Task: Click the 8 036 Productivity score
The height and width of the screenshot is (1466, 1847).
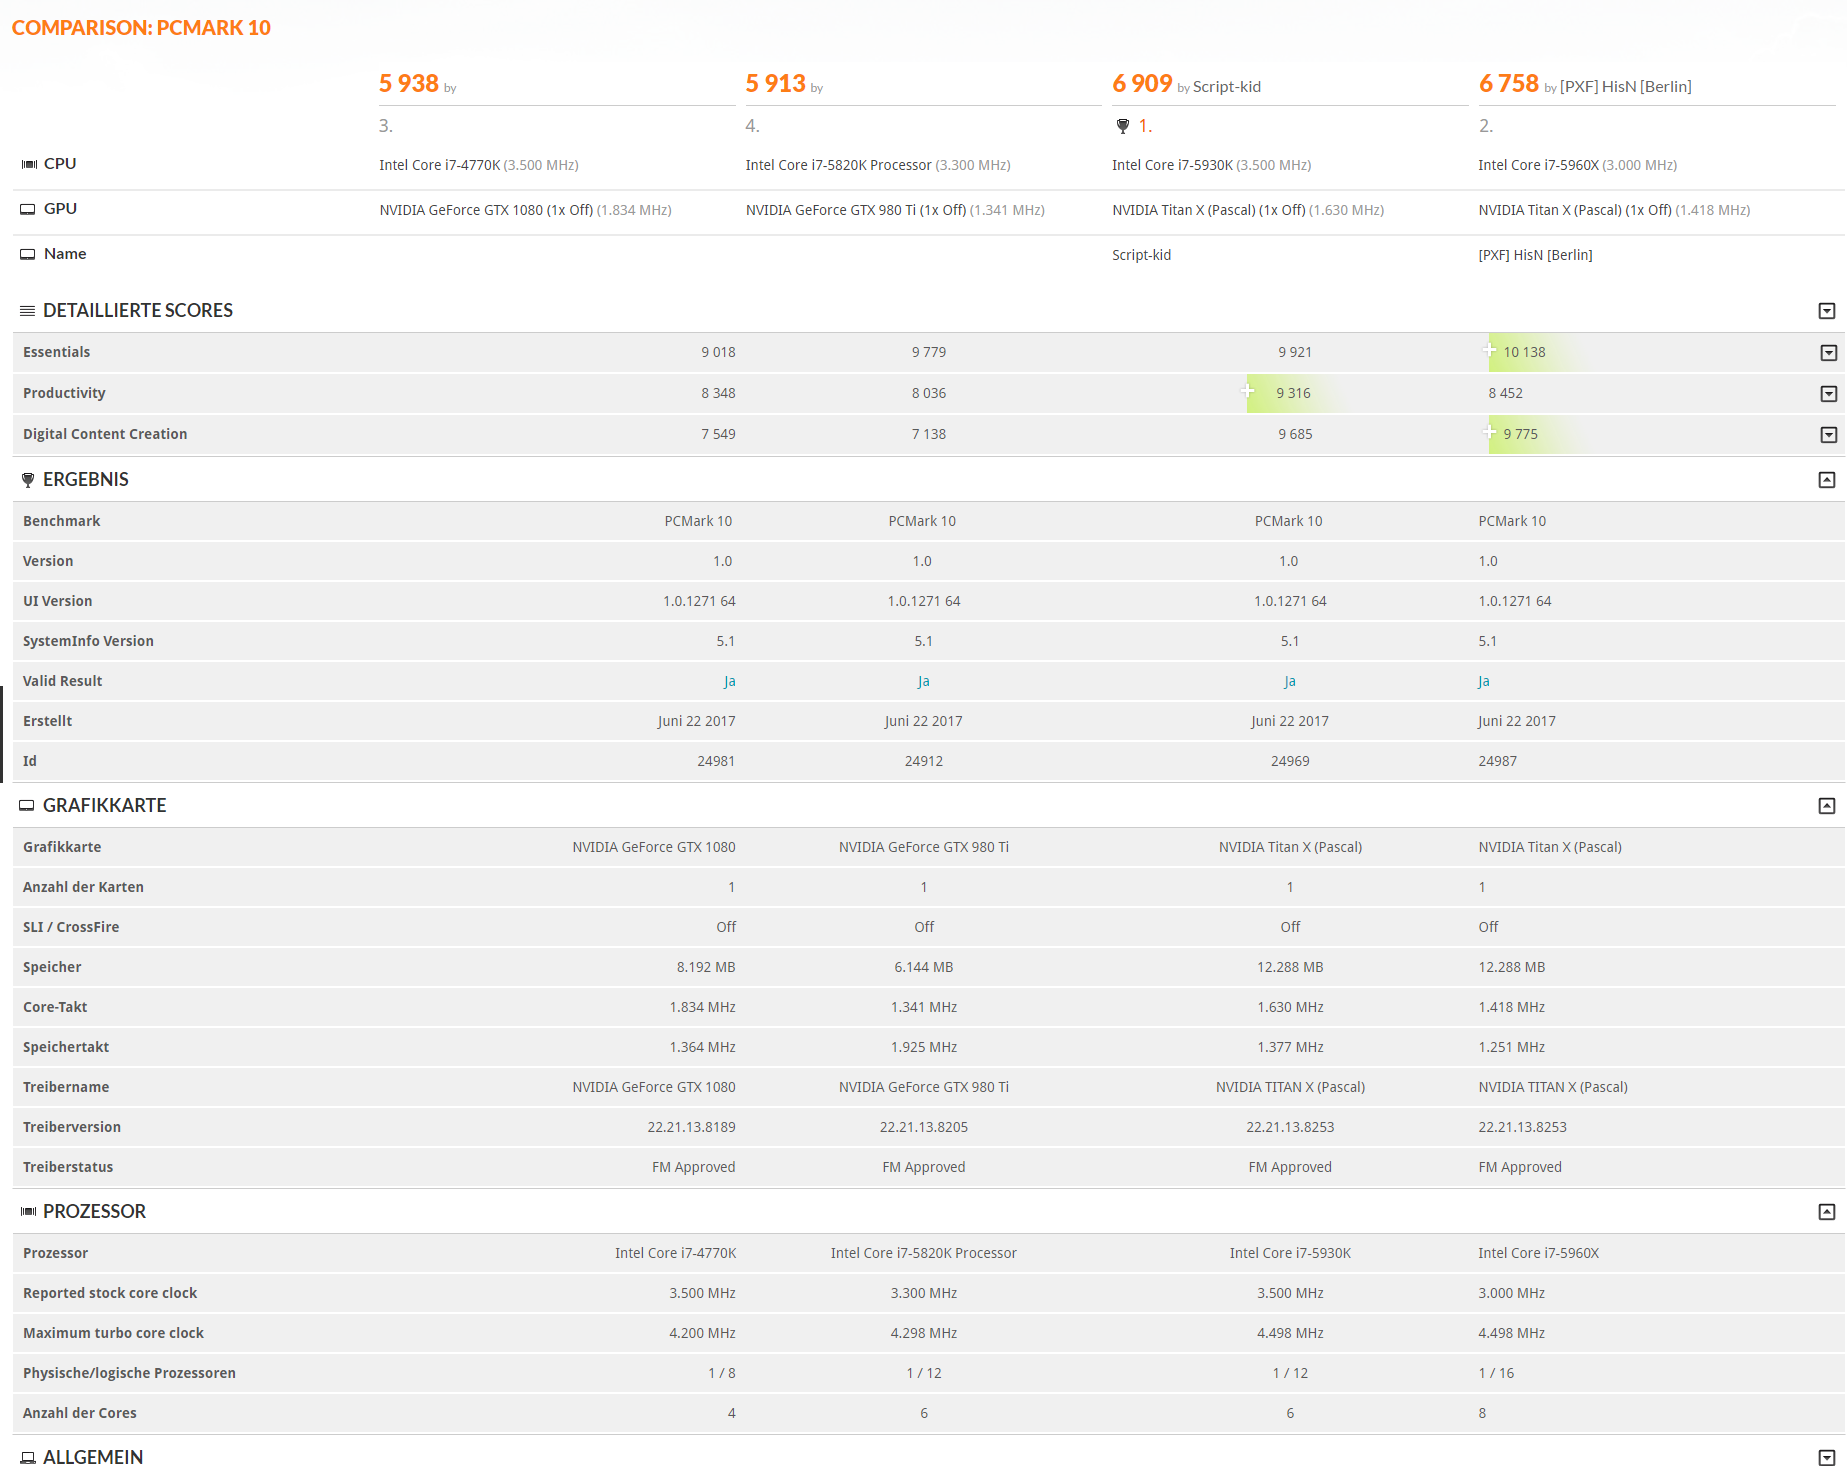Action: (x=929, y=393)
